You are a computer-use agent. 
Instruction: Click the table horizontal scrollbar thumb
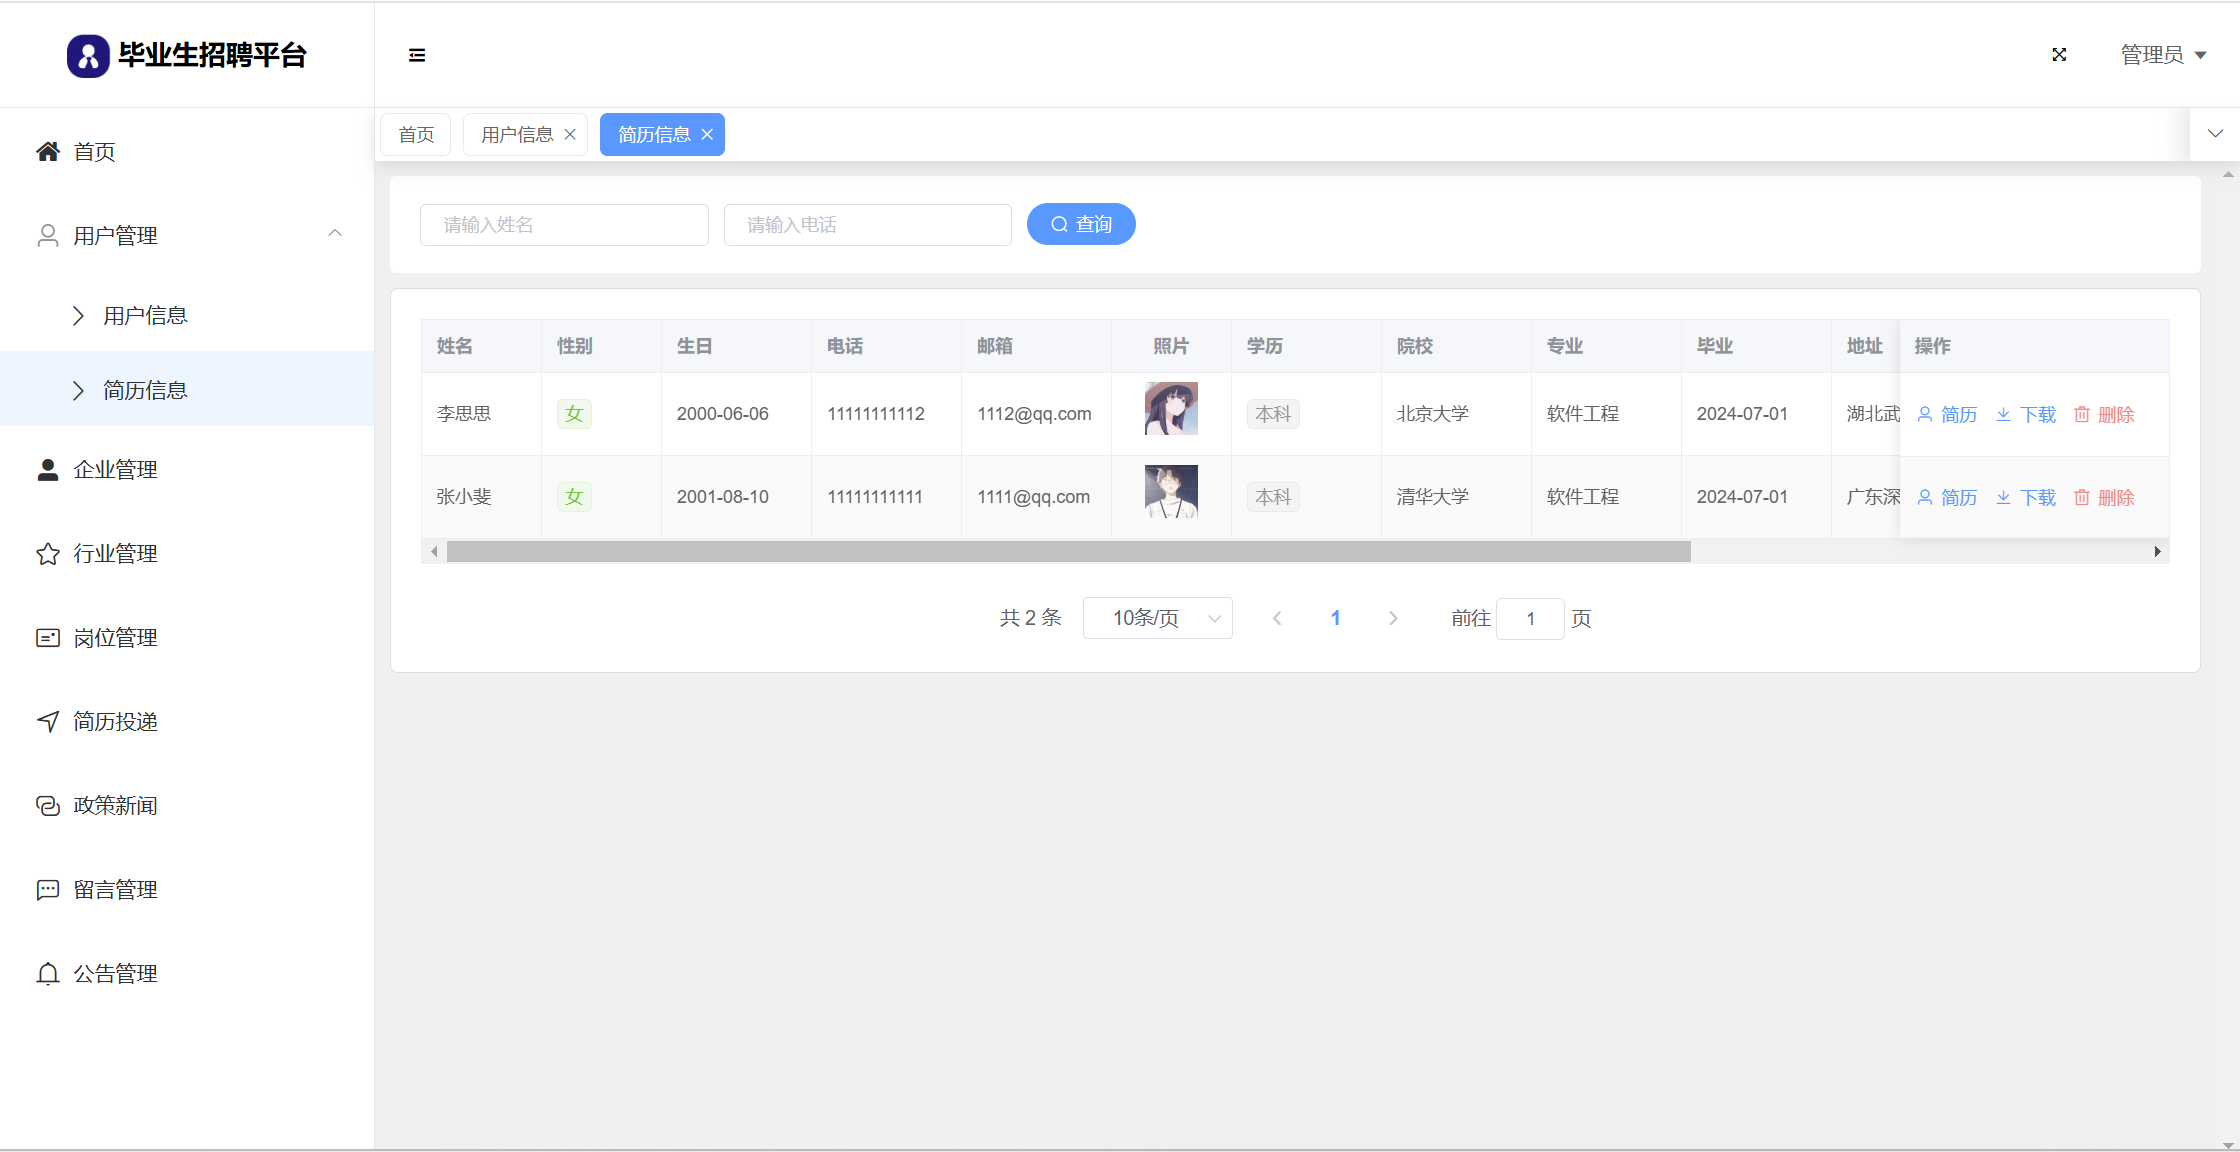(x=1068, y=552)
